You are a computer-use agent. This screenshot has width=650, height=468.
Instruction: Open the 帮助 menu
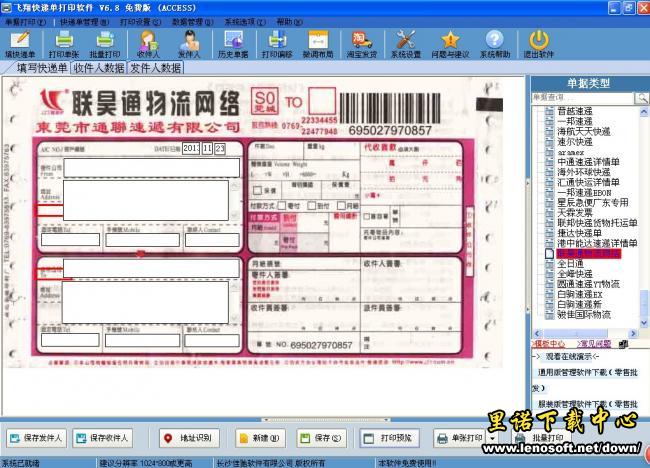click(x=289, y=22)
